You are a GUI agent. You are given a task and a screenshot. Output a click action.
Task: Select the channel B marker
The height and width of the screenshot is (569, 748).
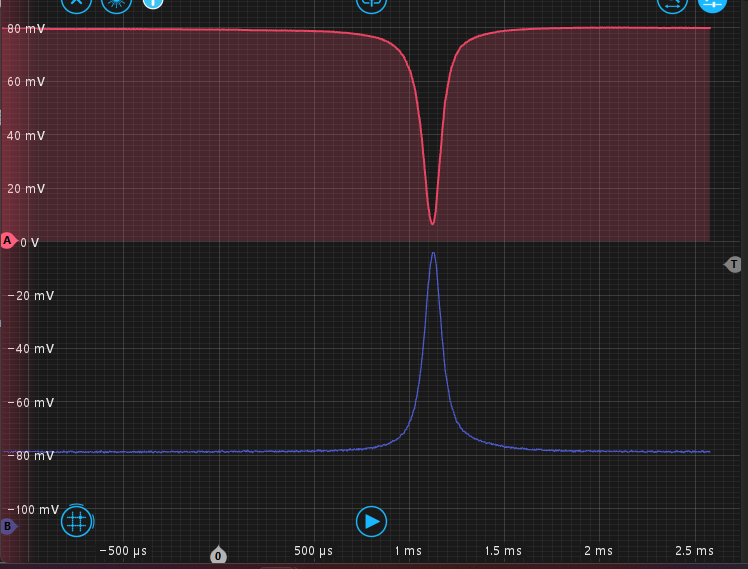coord(8,527)
